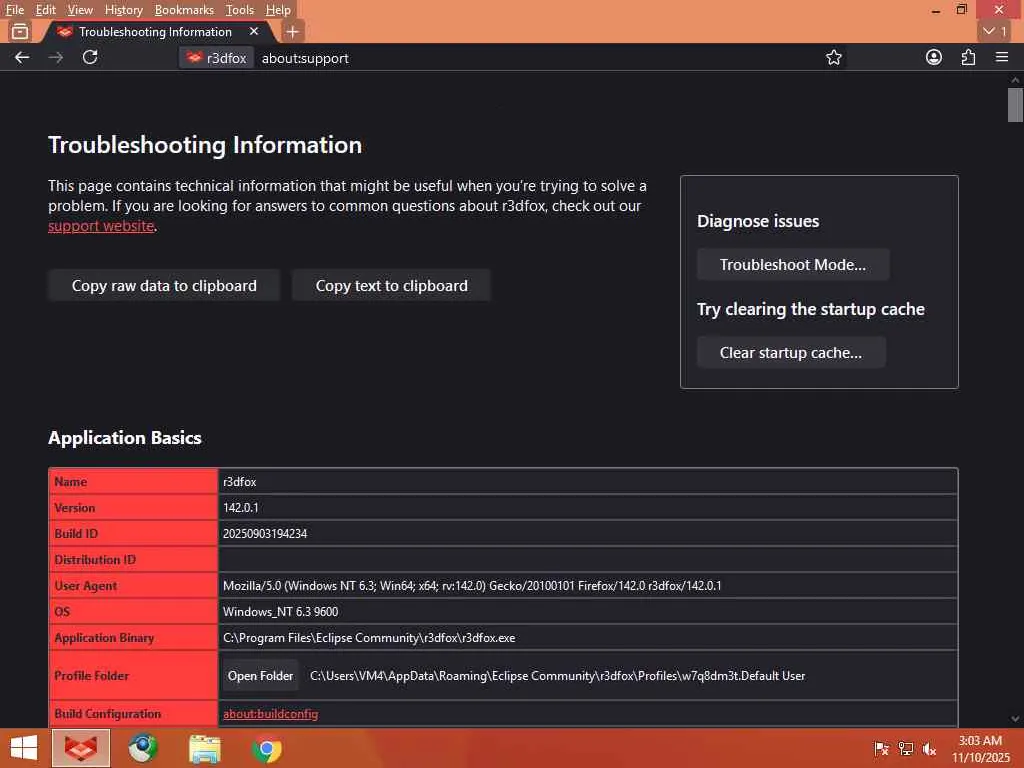Start Troubleshoot Mode

[793, 264]
